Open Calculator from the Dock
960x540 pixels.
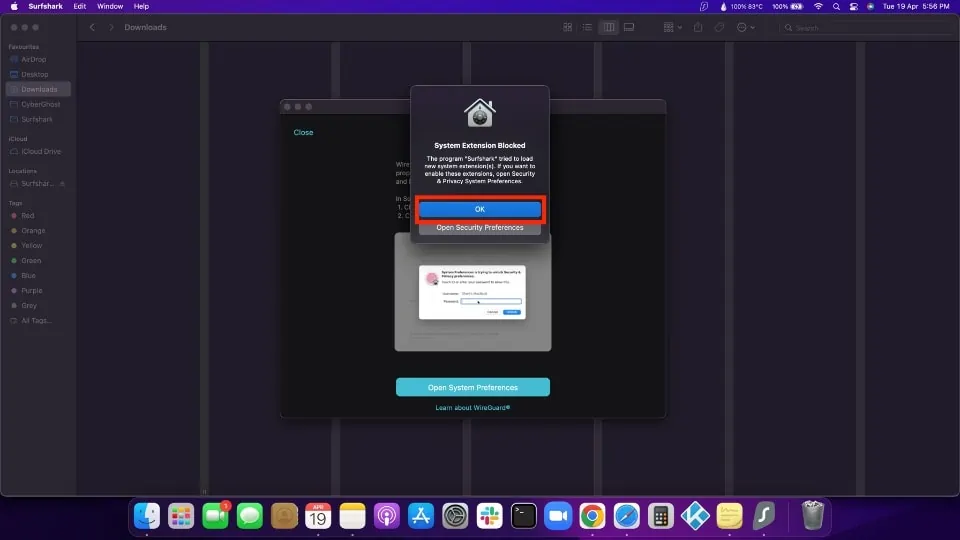click(661, 516)
